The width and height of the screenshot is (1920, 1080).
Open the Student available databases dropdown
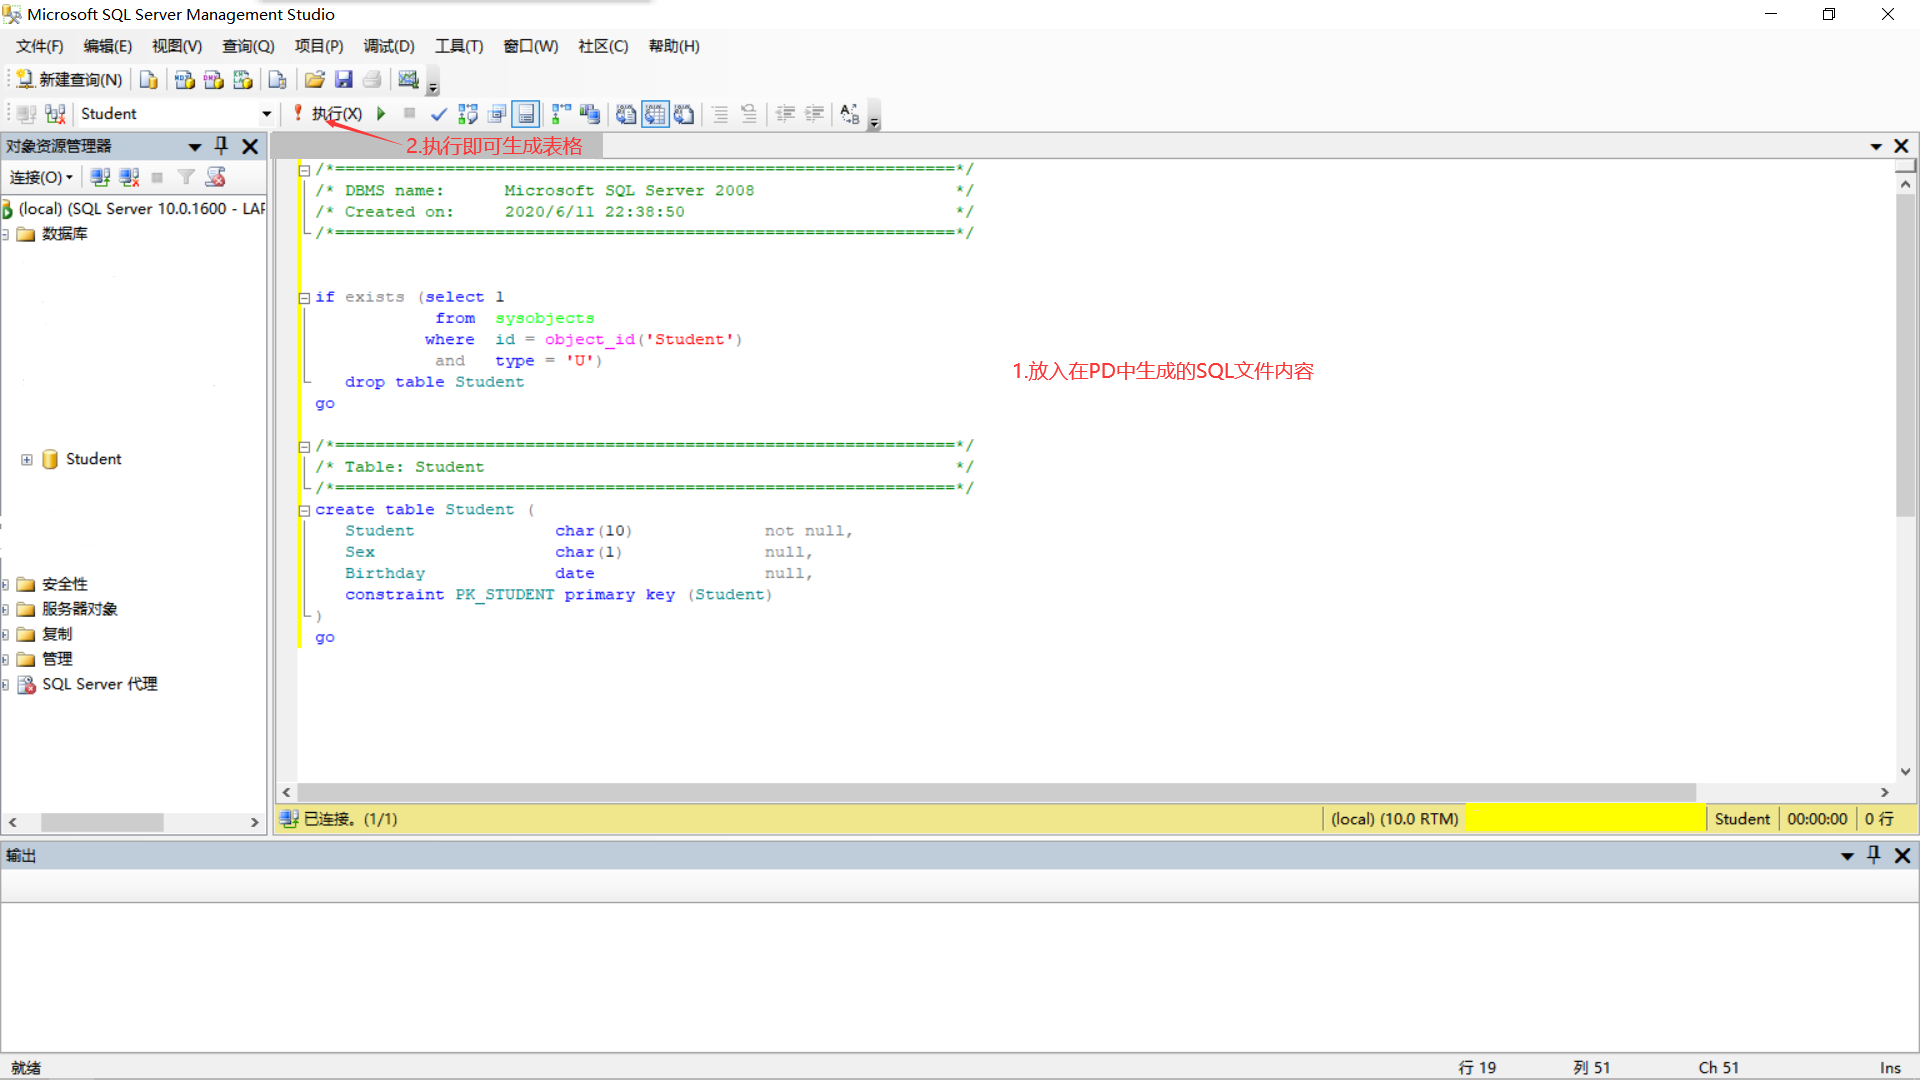pyautogui.click(x=266, y=114)
